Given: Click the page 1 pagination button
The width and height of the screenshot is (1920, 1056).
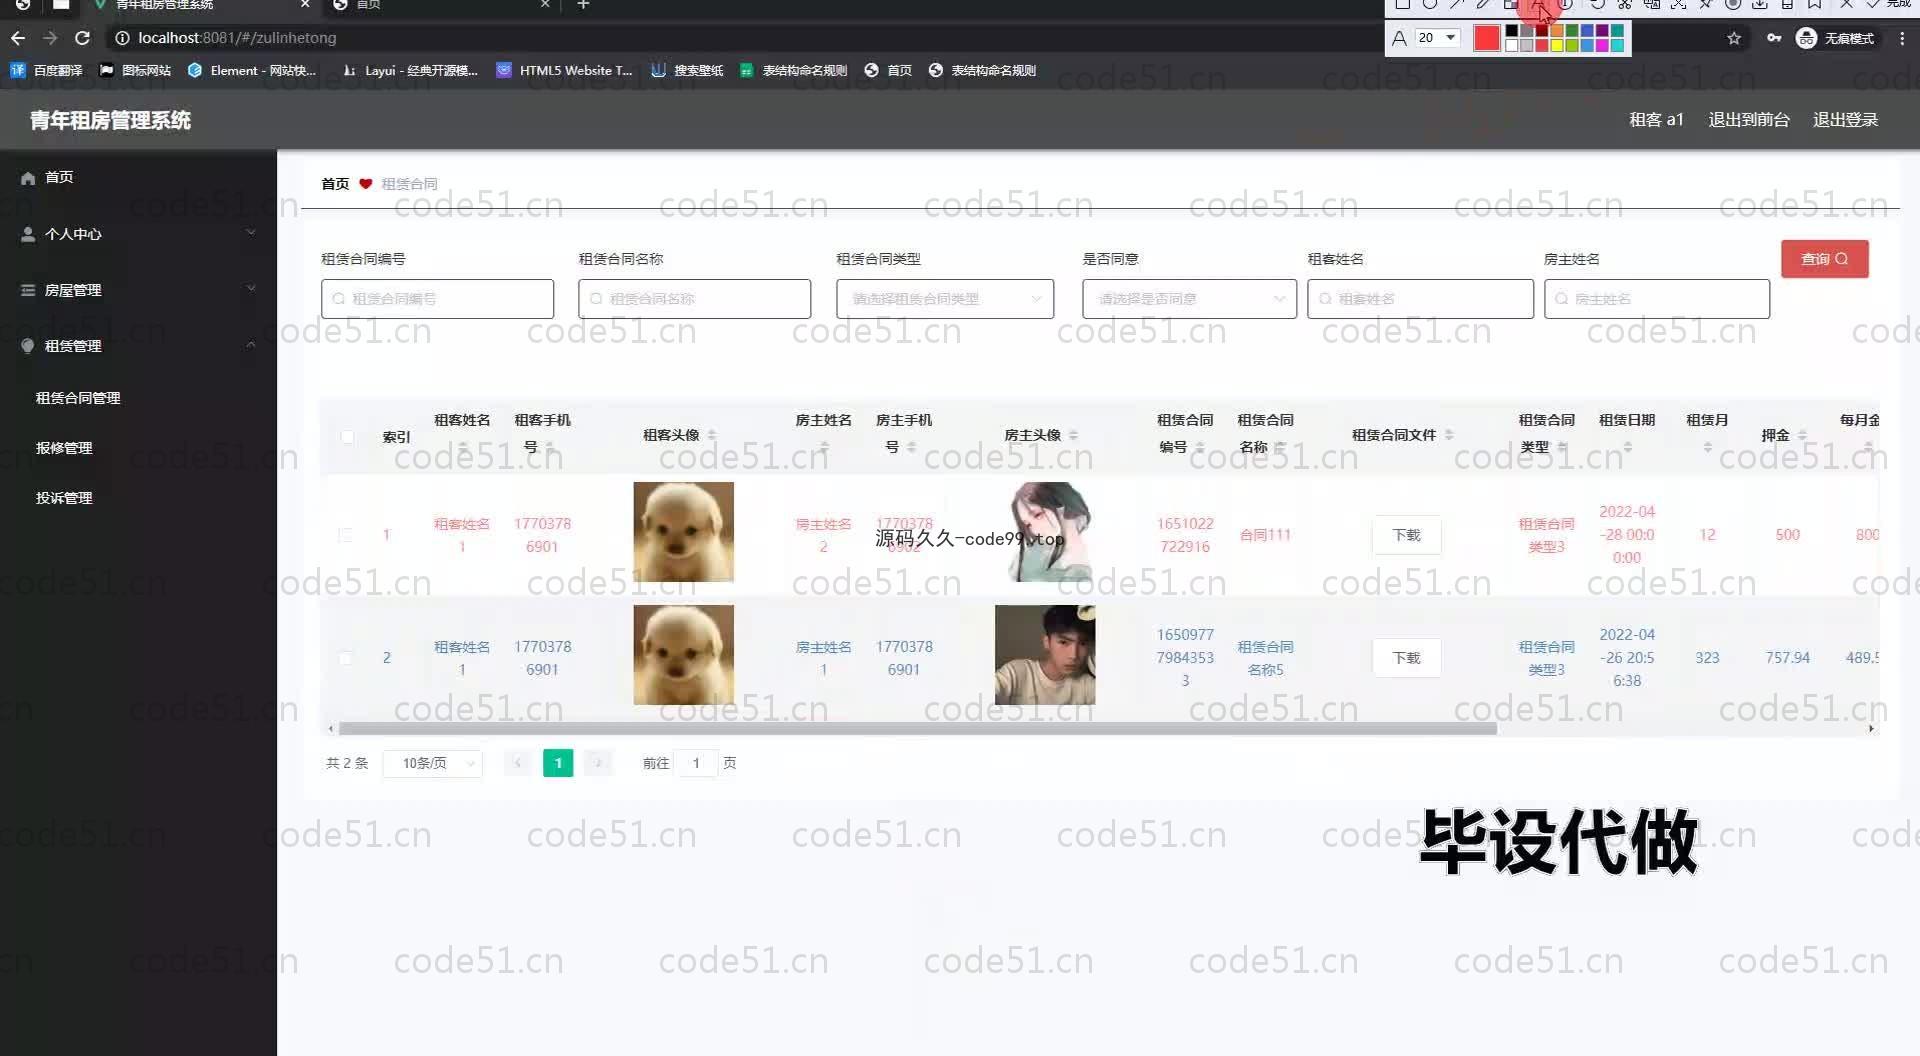Looking at the screenshot, I should pos(558,763).
